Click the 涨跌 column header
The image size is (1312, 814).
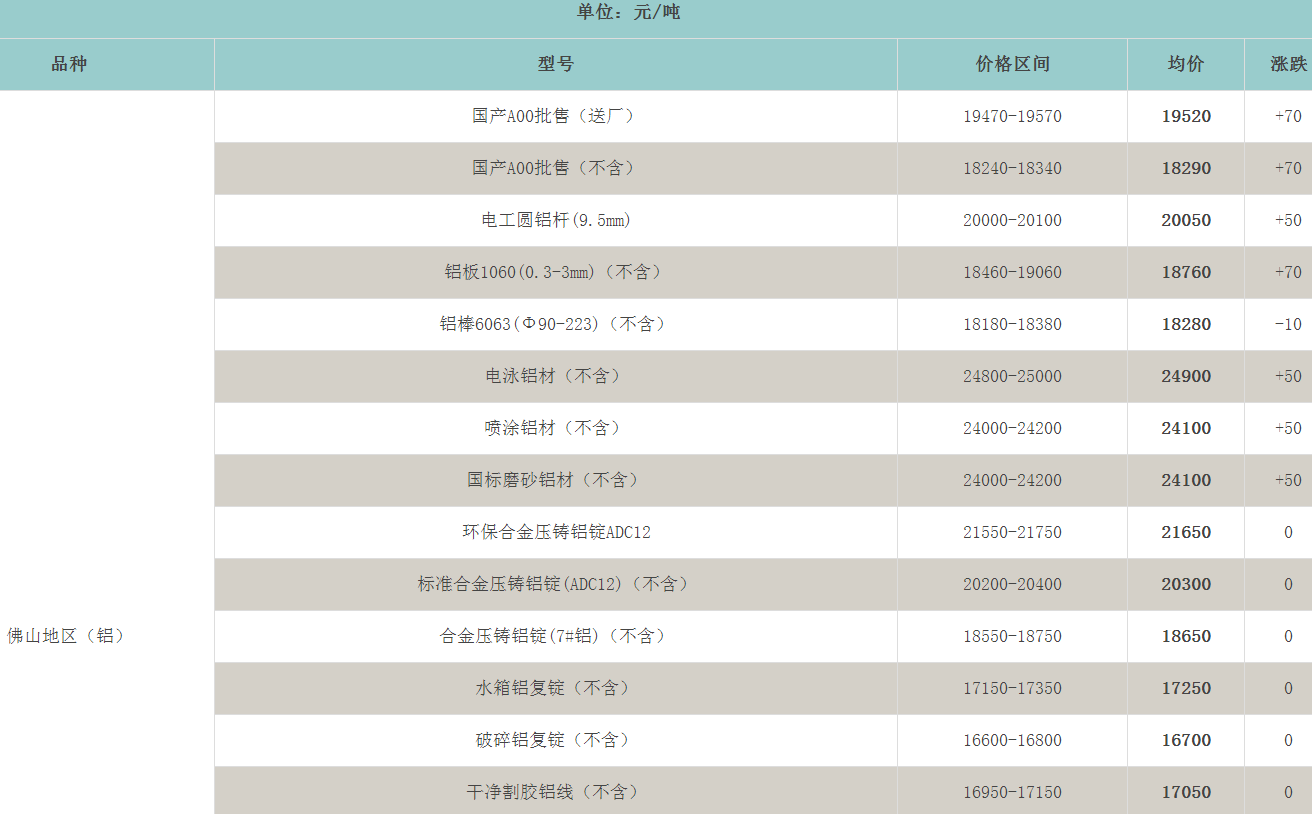(1288, 64)
